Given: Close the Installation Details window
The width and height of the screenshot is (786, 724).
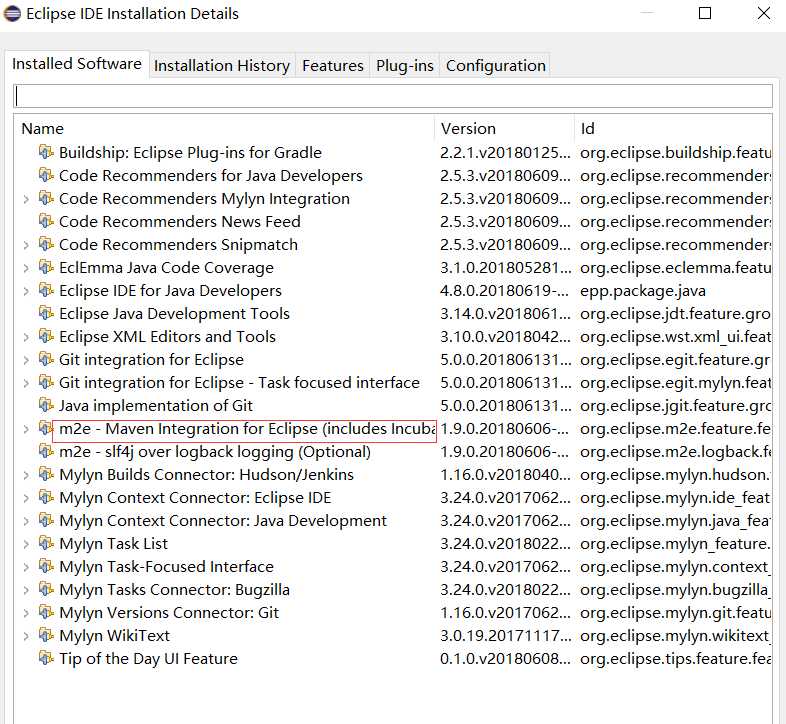Looking at the screenshot, I should coord(764,14).
